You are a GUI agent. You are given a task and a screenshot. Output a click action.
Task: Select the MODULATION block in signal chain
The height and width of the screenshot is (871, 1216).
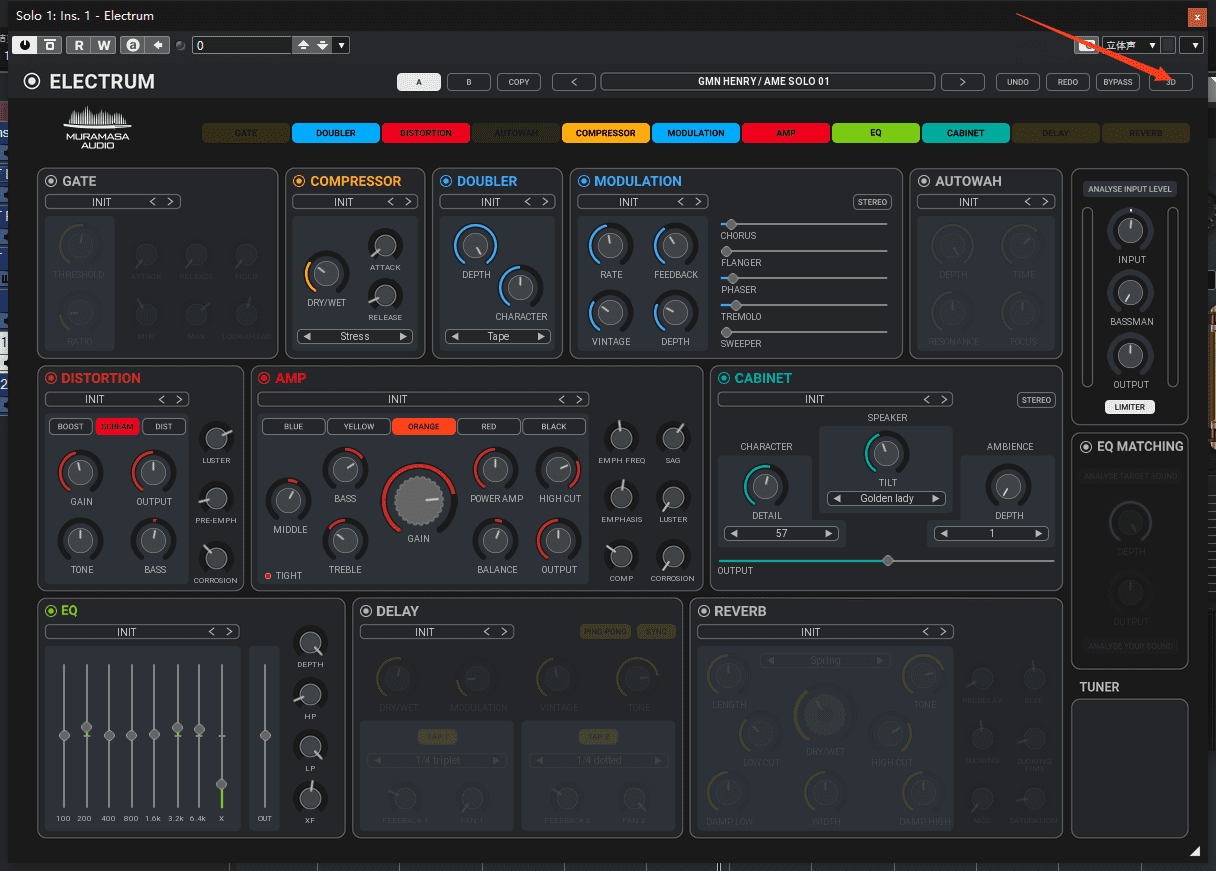[x=696, y=133]
